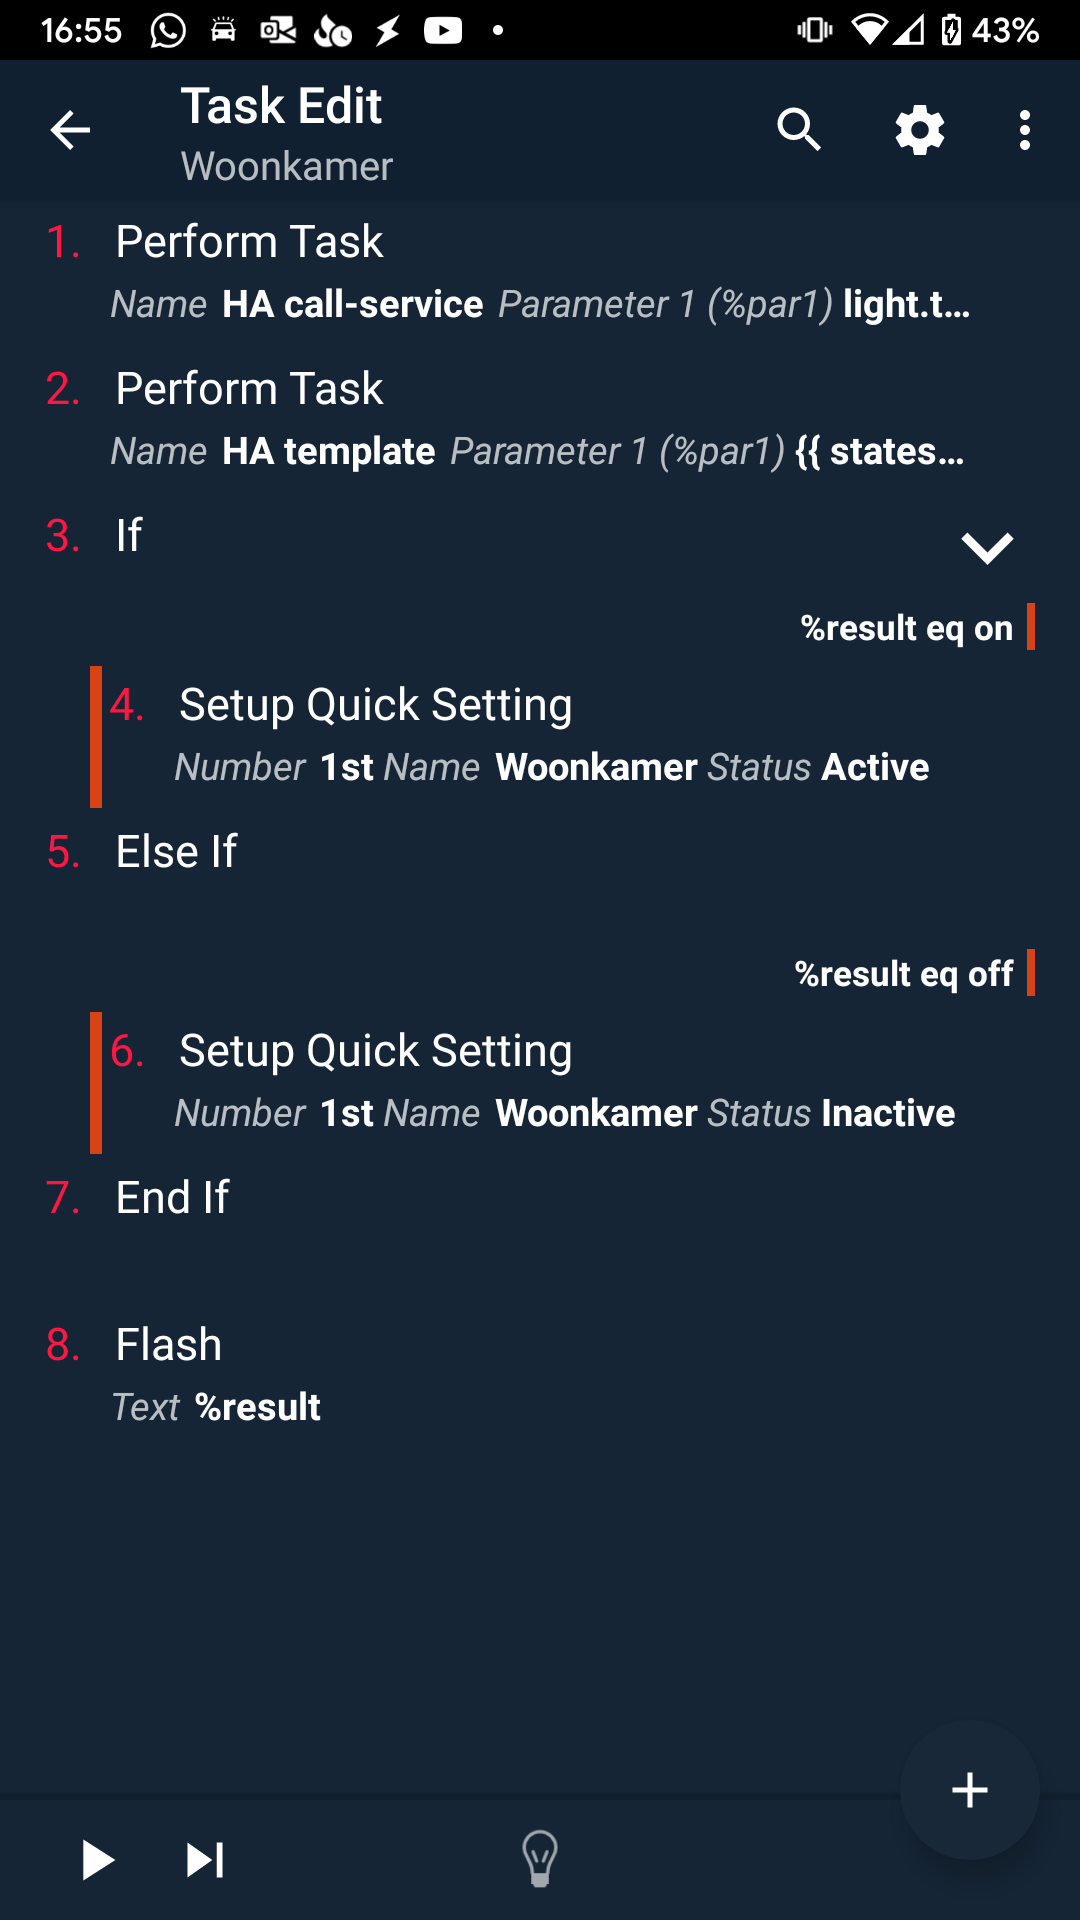This screenshot has width=1080, height=1920.
Task: Open the overflow menu
Action: pyautogui.click(x=1024, y=130)
